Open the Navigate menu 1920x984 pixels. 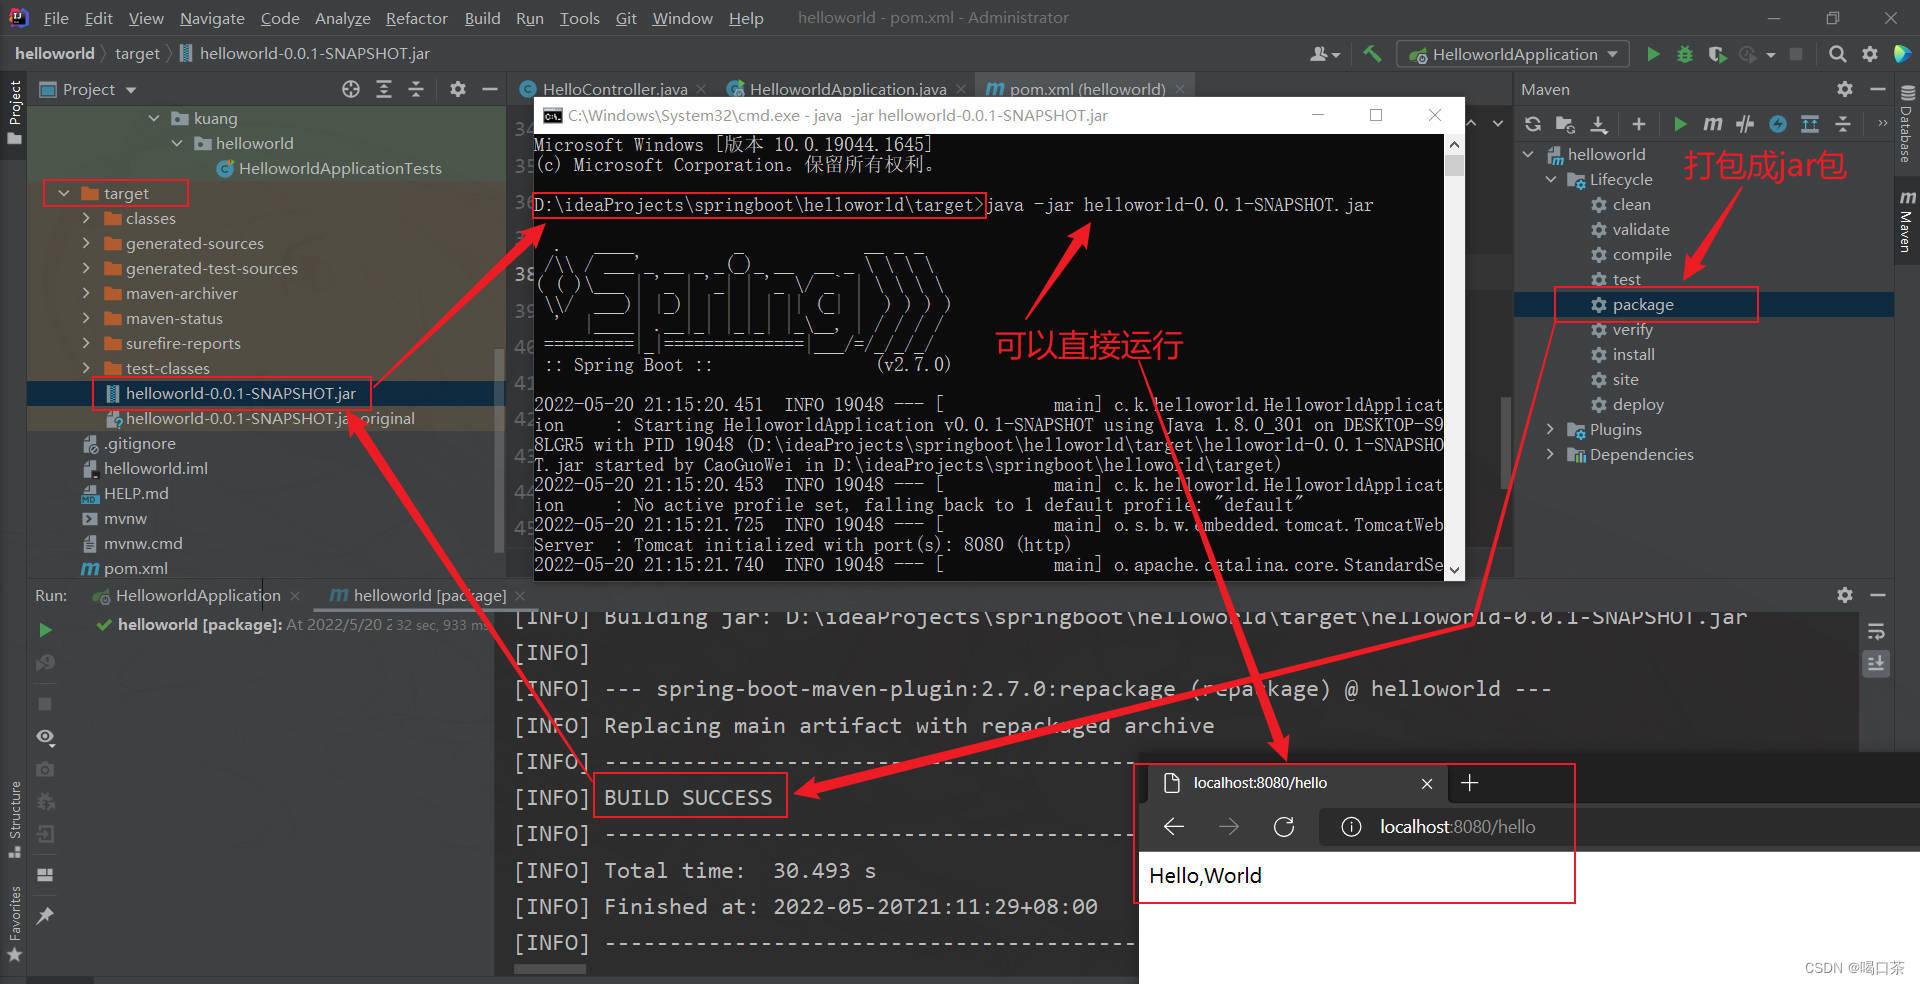click(212, 18)
